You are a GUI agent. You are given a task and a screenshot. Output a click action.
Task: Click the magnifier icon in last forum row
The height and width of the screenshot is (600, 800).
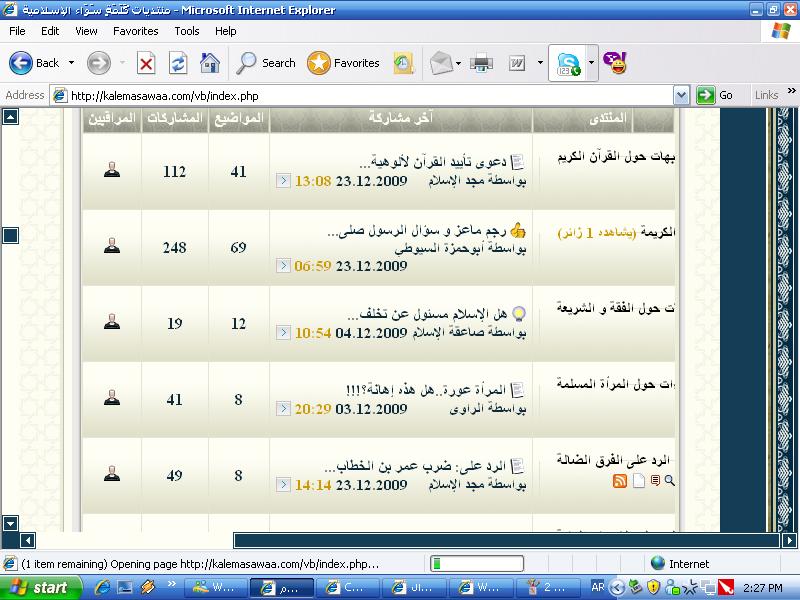(x=670, y=481)
